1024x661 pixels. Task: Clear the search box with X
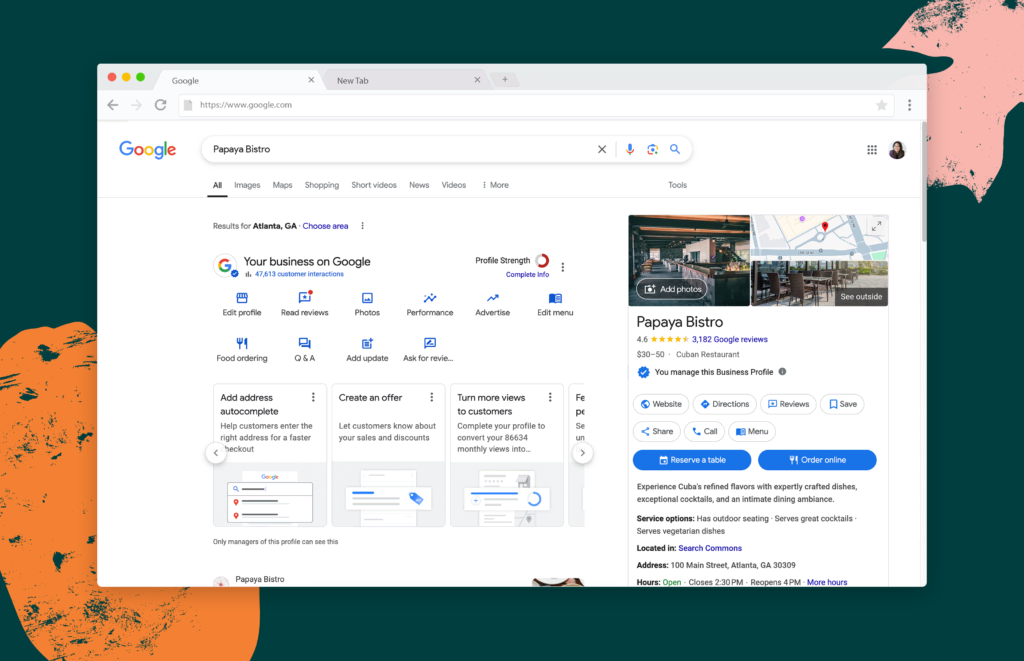[x=601, y=150]
